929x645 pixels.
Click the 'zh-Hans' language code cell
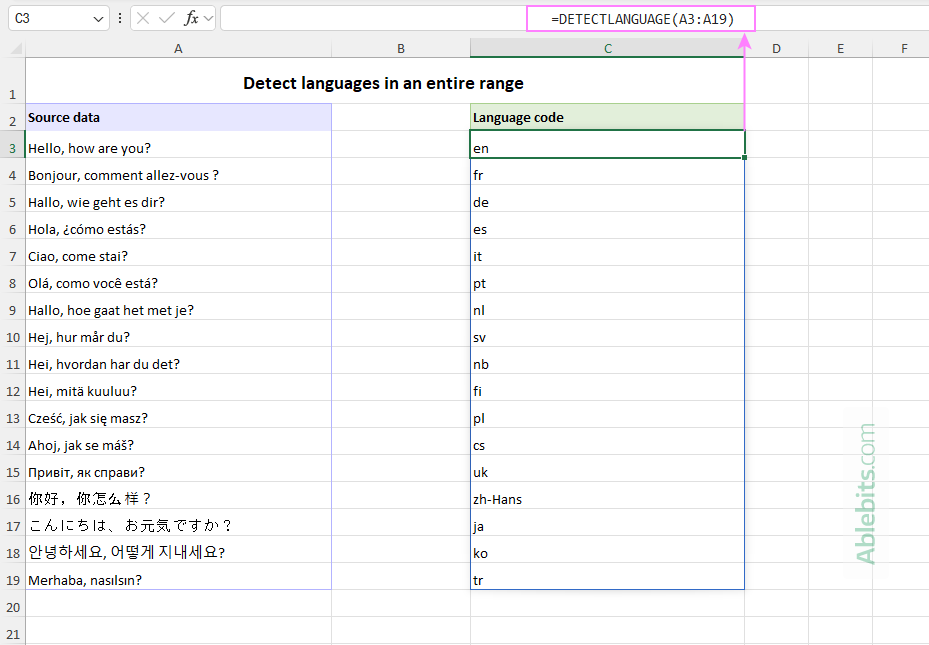click(607, 496)
